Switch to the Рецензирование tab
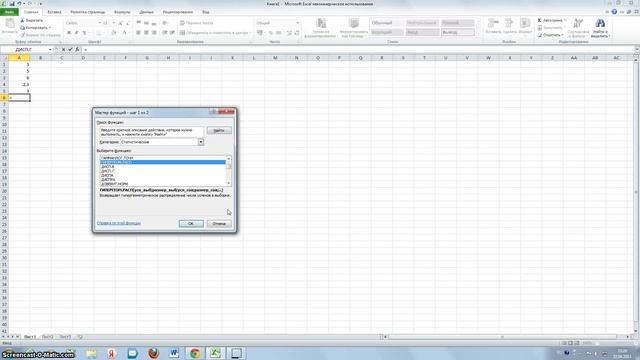Viewport: 640px width, 360px height. click(178, 12)
